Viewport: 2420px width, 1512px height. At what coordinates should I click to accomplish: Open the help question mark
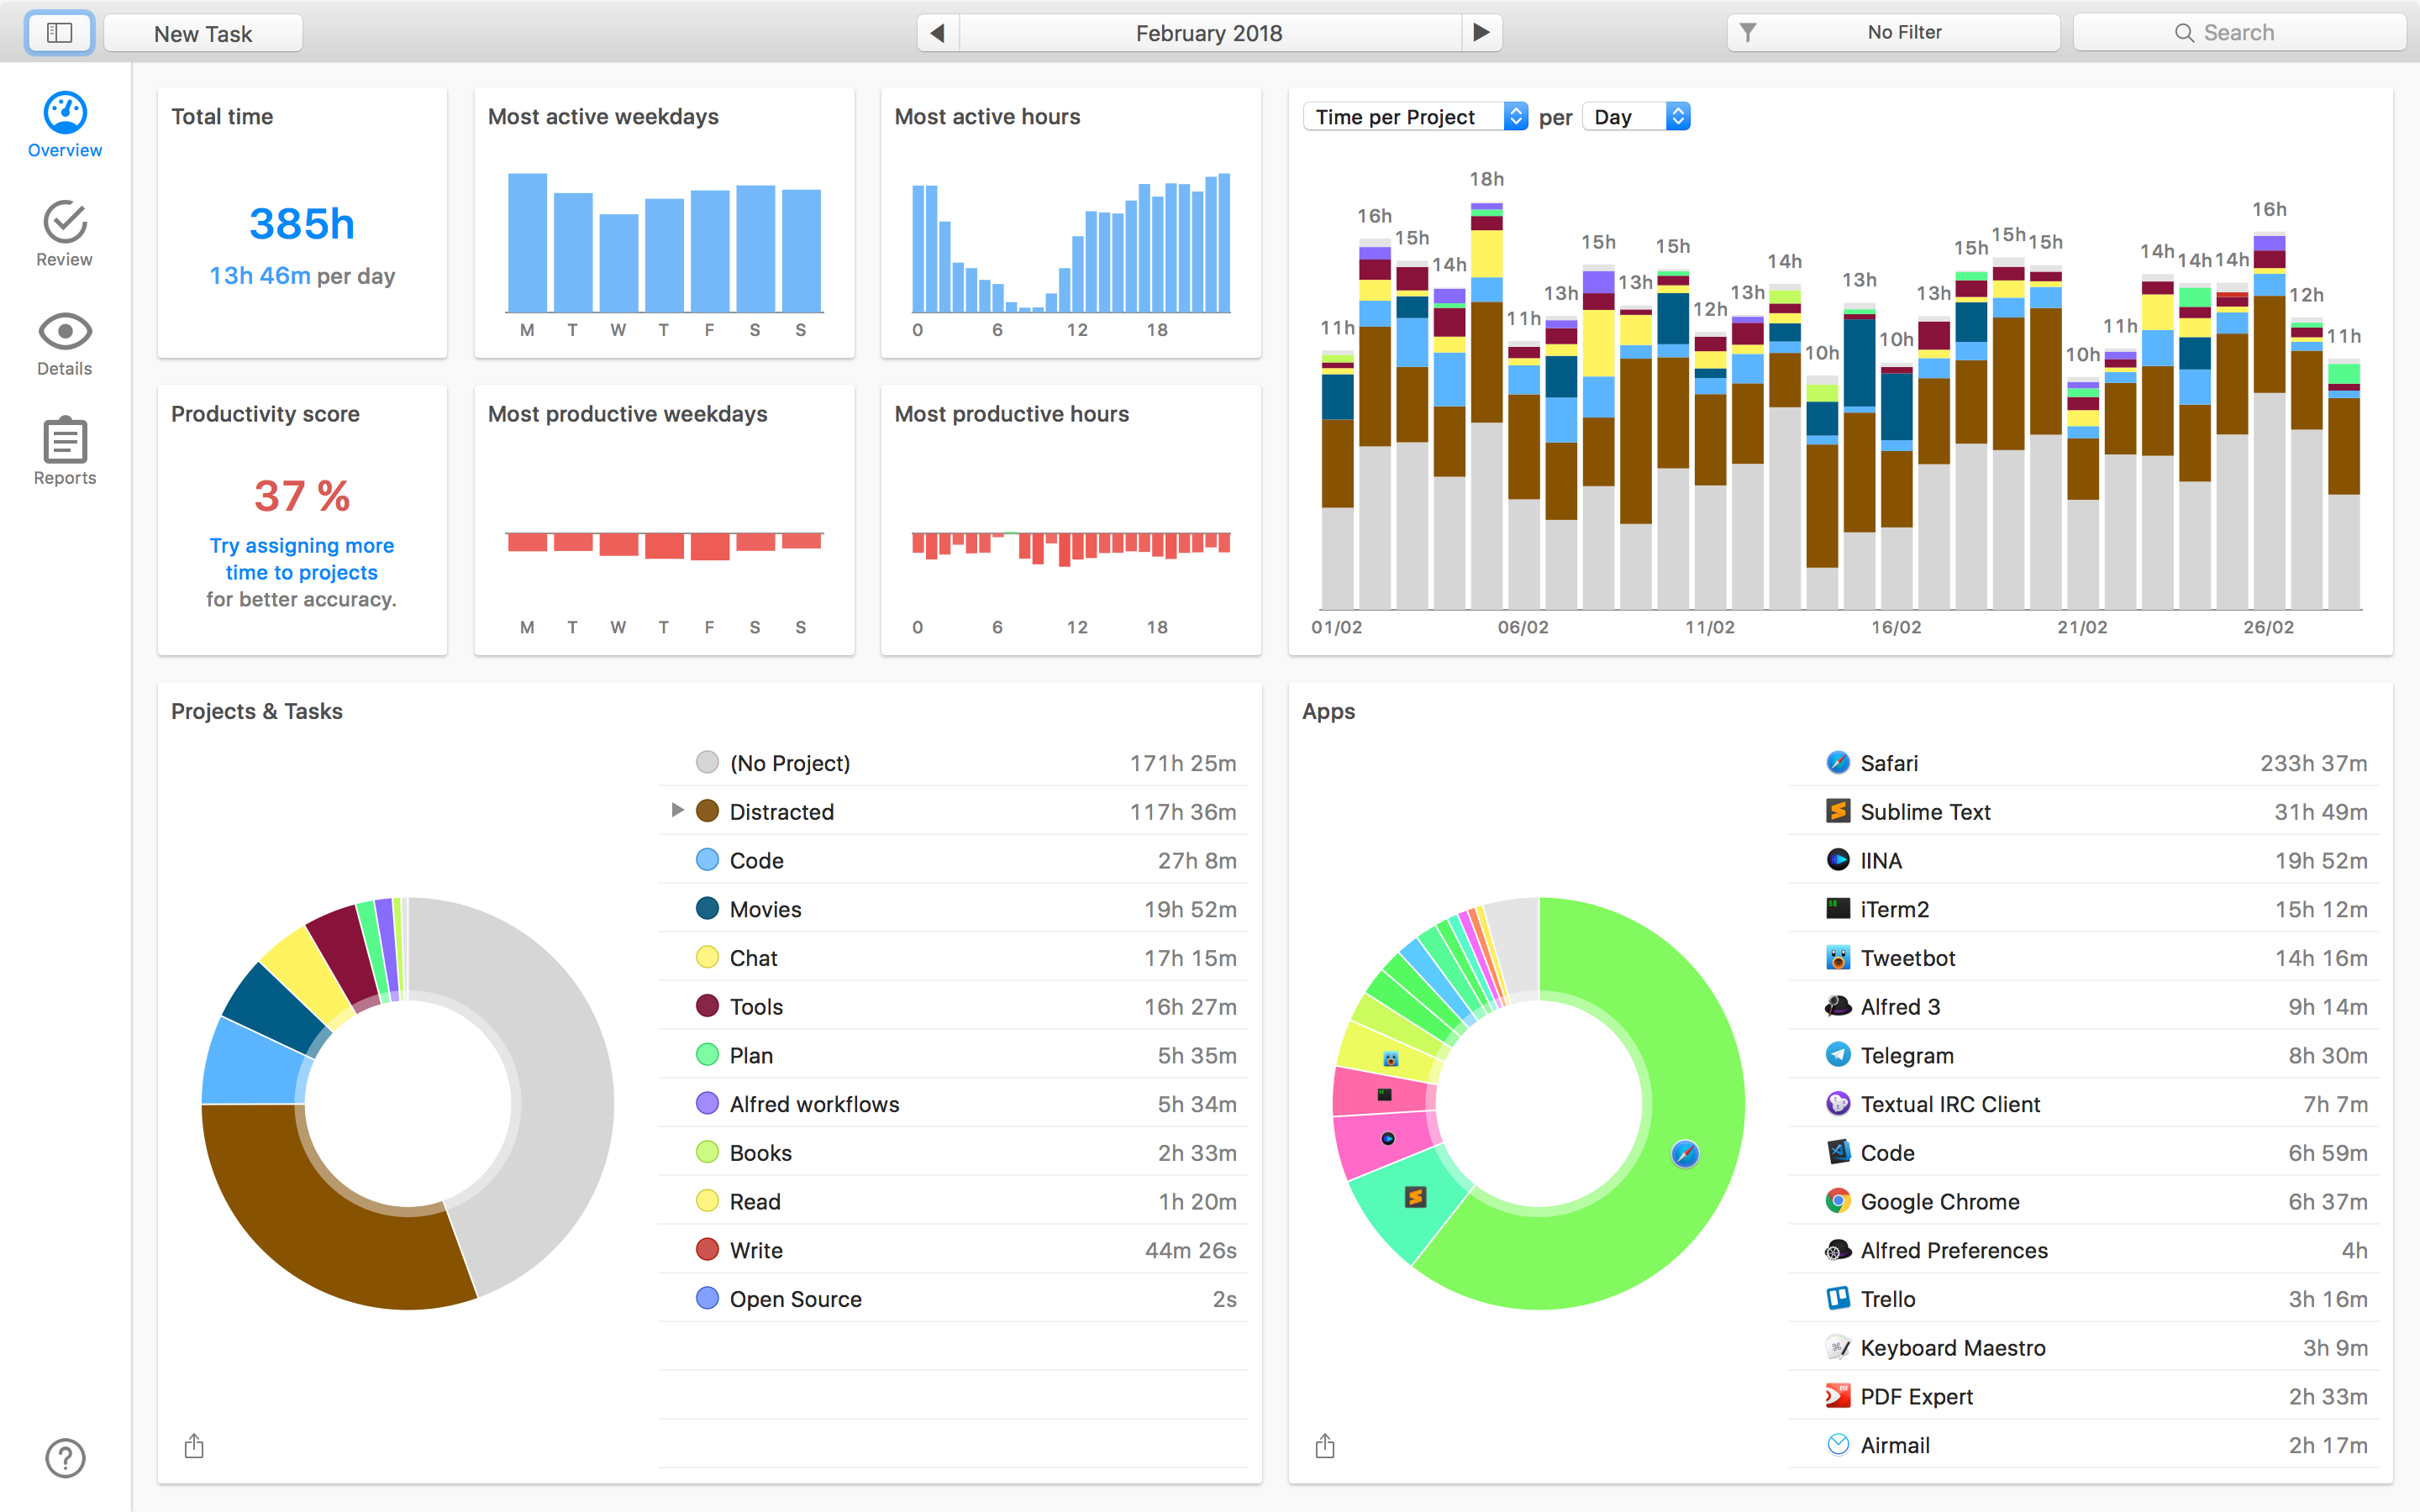(x=65, y=1458)
